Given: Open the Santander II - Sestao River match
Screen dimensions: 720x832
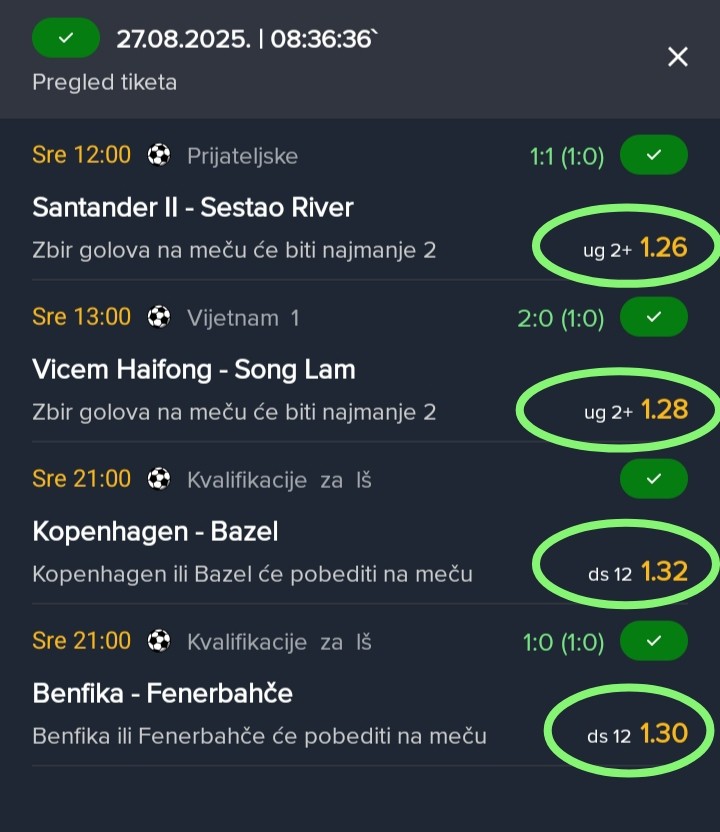Looking at the screenshot, I should tap(193, 207).
